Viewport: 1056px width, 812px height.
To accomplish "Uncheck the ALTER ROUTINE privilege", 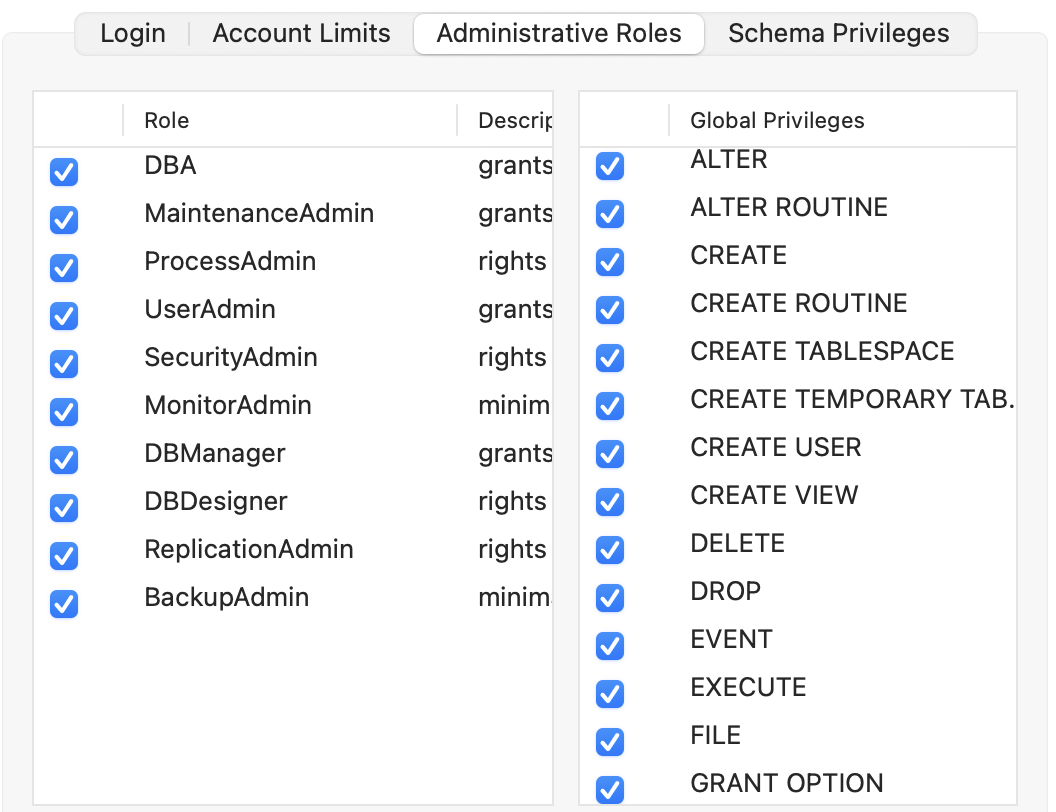I will click(610, 214).
